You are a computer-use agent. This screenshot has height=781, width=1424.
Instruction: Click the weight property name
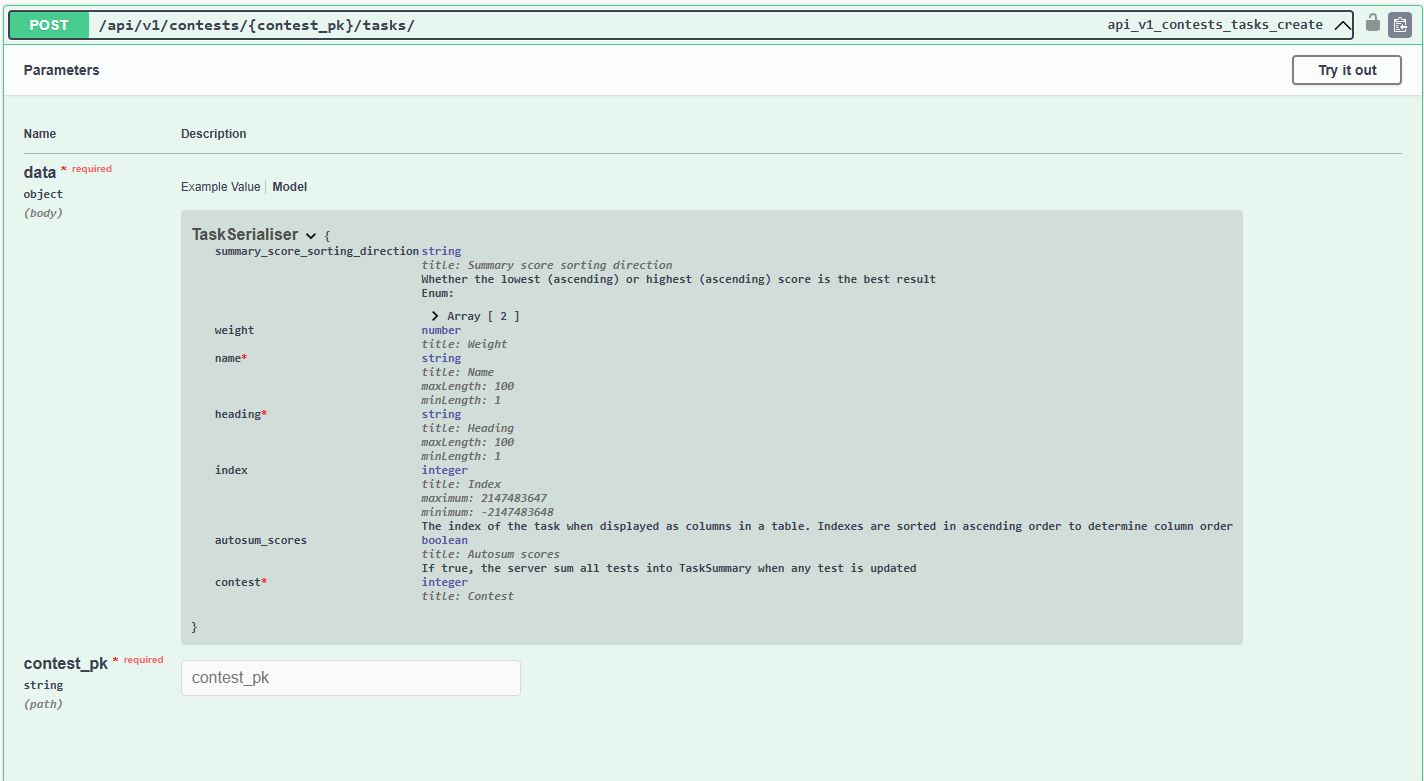[x=235, y=330]
